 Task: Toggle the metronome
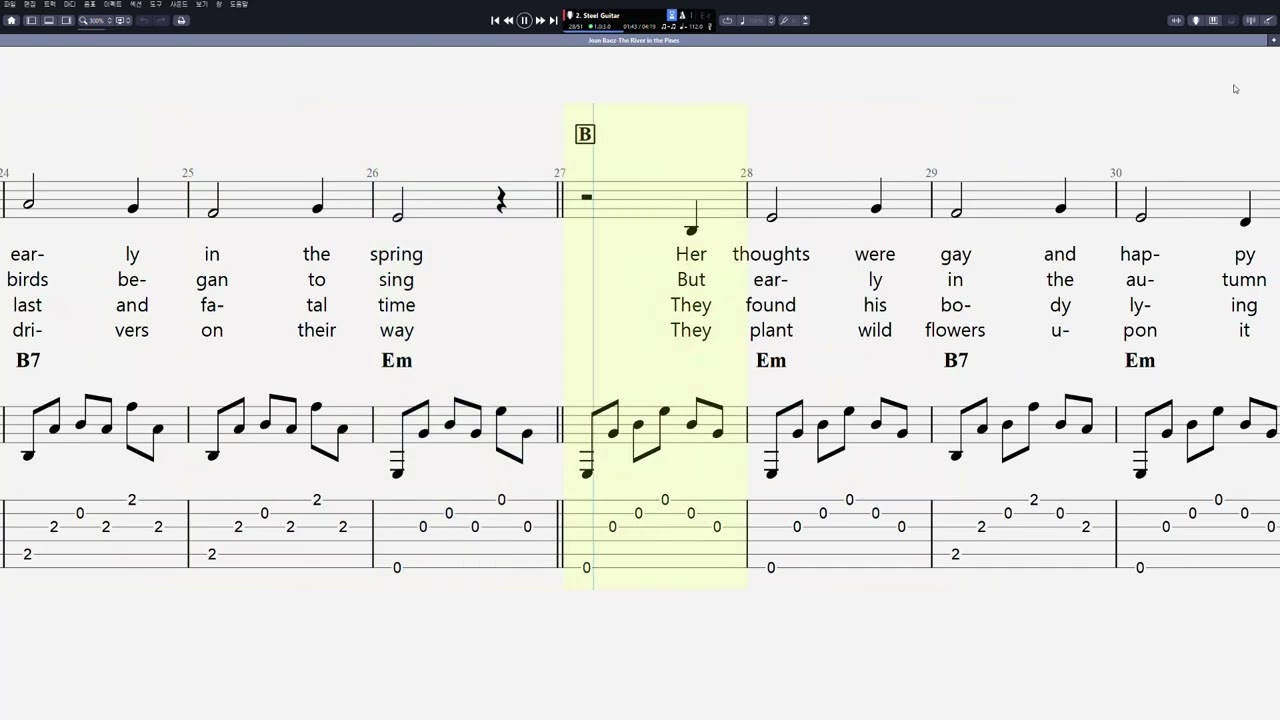point(682,15)
